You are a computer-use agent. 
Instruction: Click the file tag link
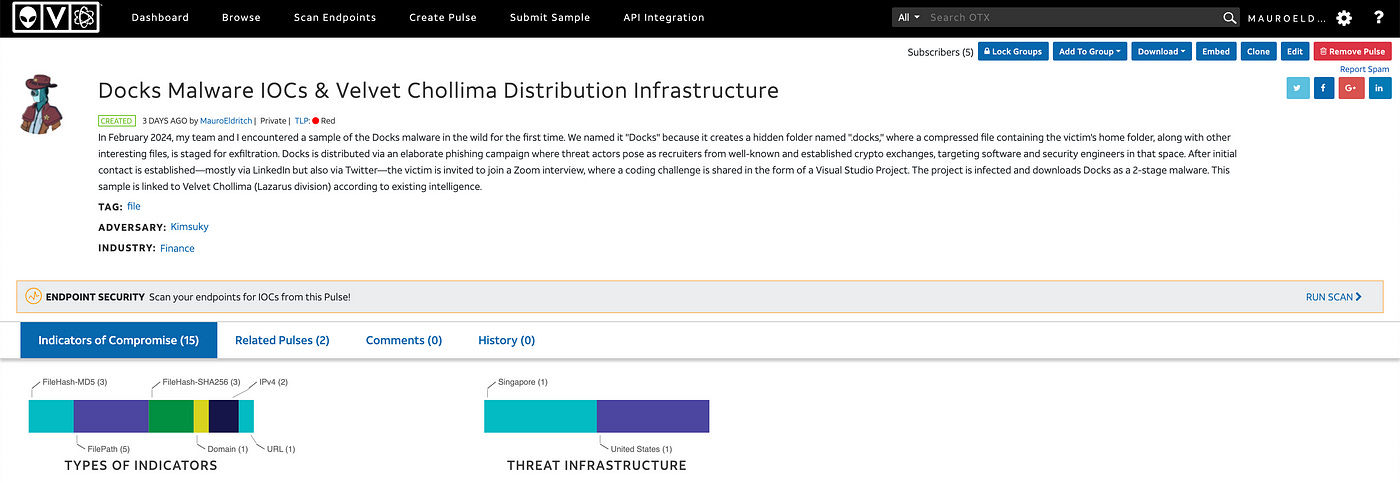coord(134,206)
